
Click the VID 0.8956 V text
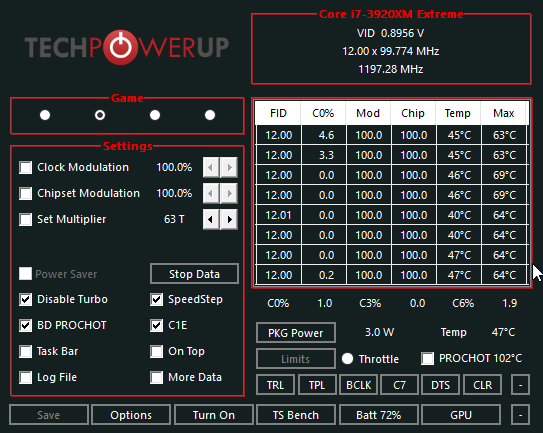391,33
